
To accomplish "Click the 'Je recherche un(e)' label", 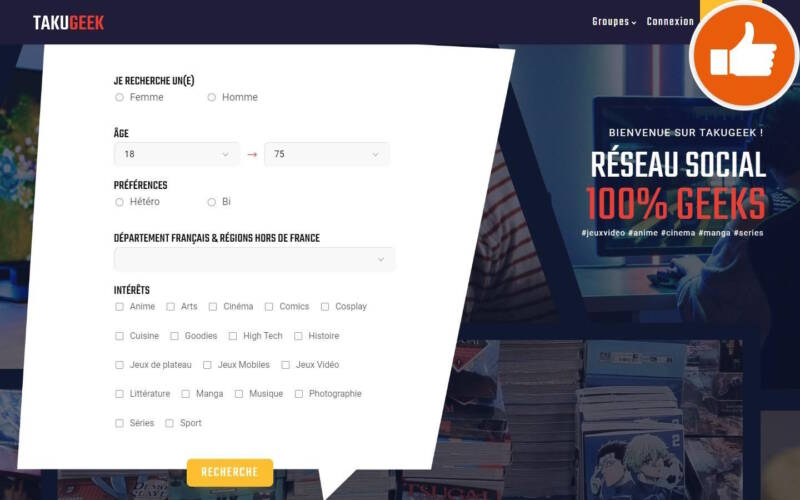I will (154, 81).
